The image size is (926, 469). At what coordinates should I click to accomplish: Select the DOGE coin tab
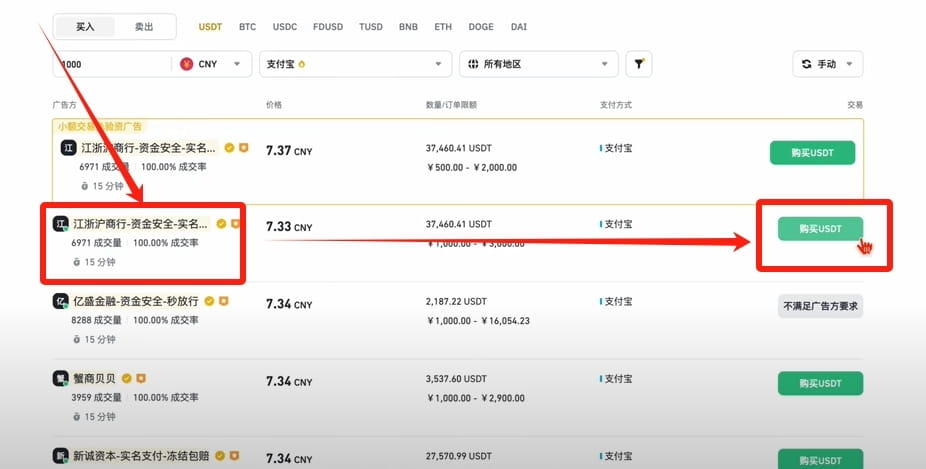click(481, 27)
